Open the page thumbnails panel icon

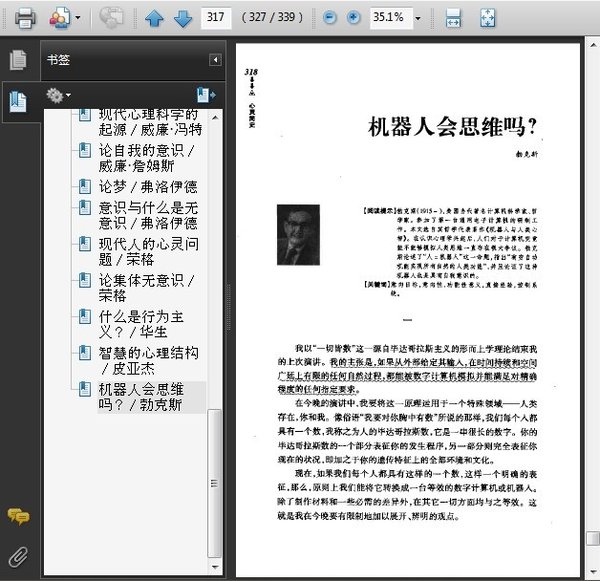[x=18, y=60]
